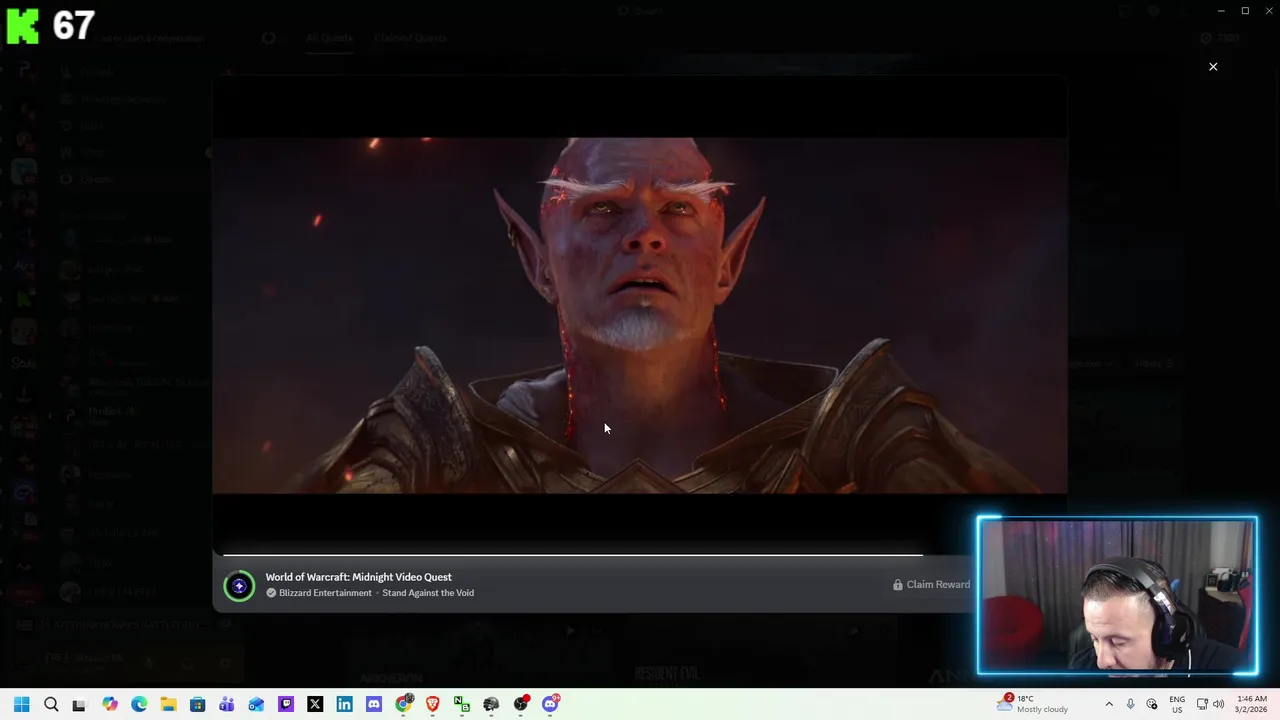Viewport: 1280px width, 720px height.
Task: Open Windows Search from the taskbar
Action: (51, 704)
